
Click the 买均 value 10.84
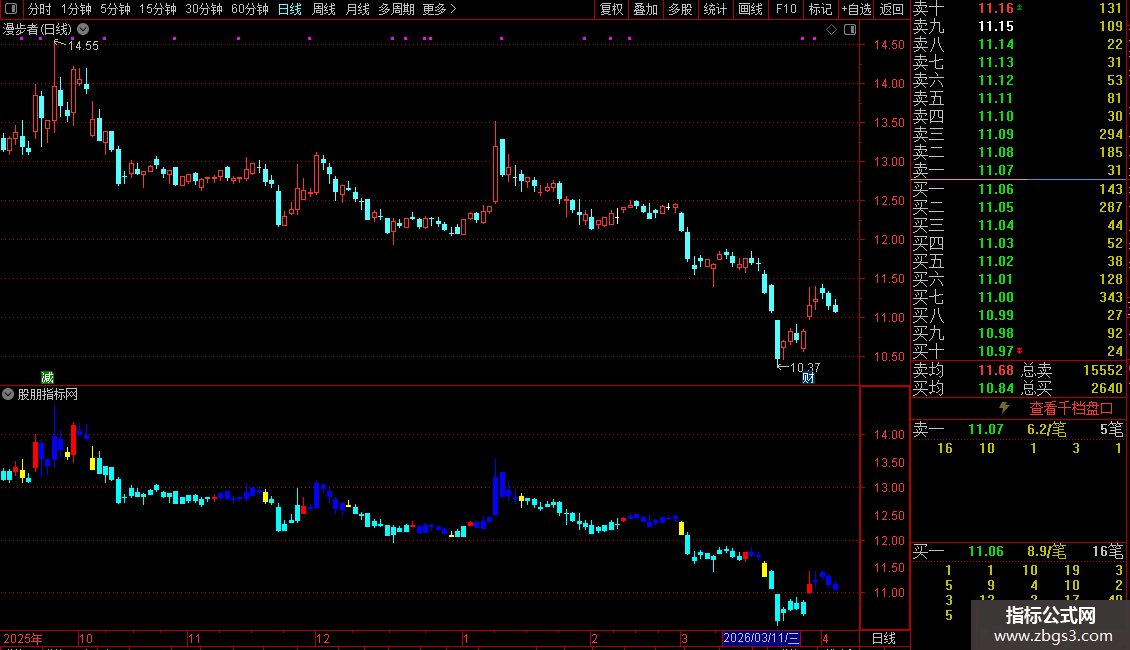pos(995,388)
